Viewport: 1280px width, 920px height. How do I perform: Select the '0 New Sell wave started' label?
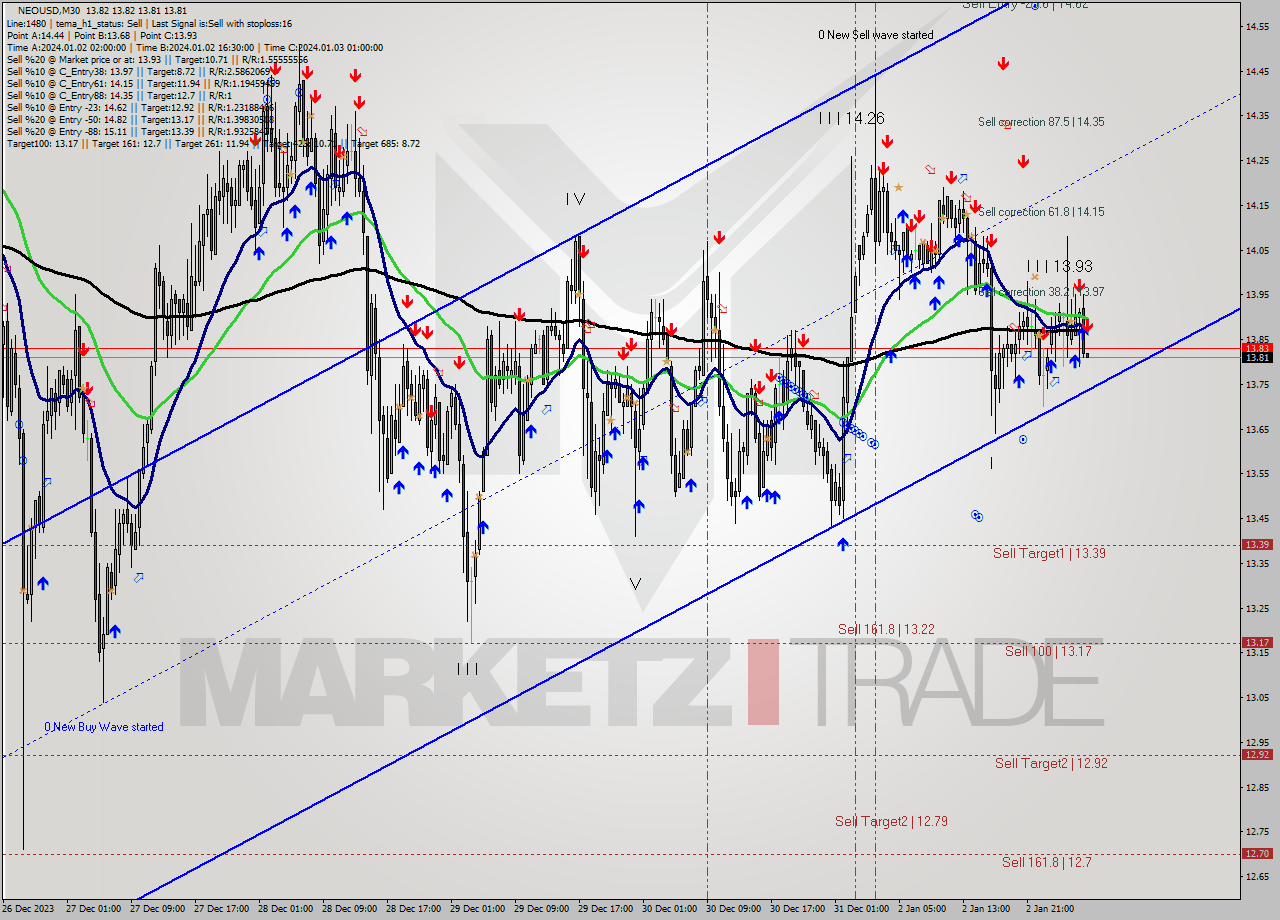pos(876,35)
